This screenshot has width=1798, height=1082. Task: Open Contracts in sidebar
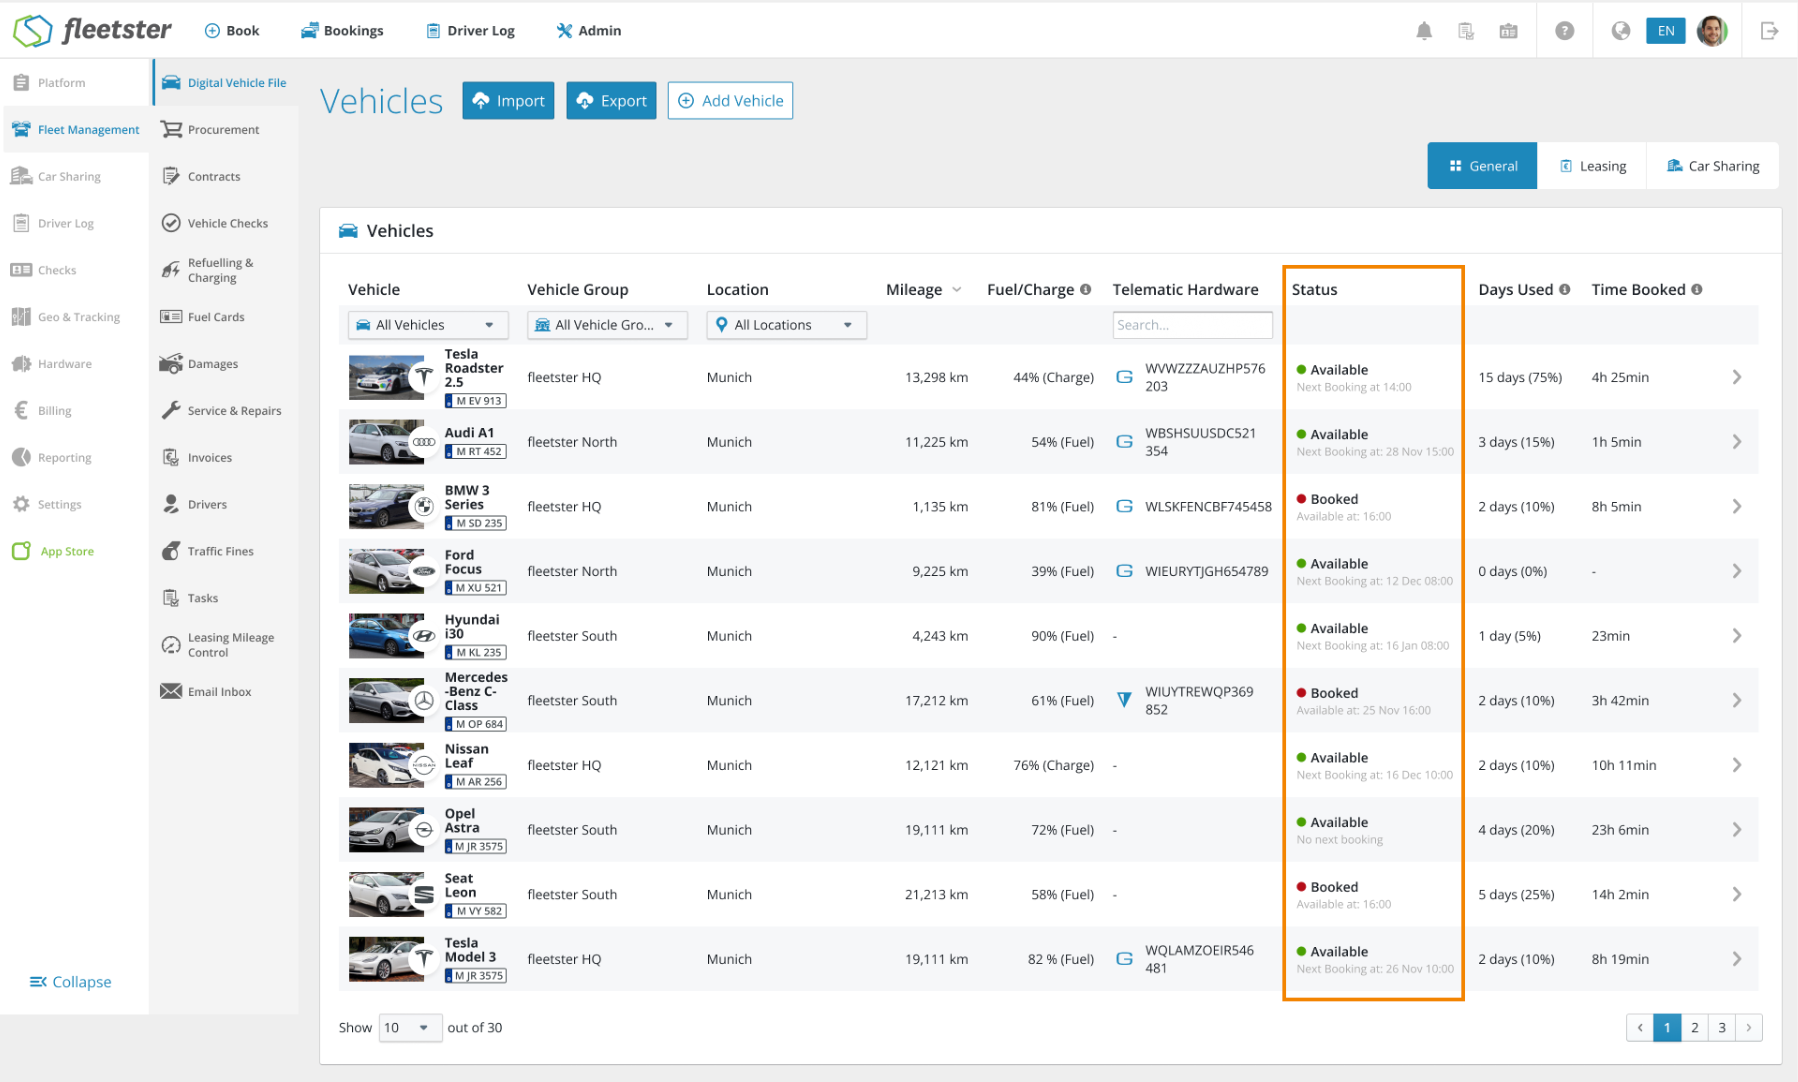point(201,177)
